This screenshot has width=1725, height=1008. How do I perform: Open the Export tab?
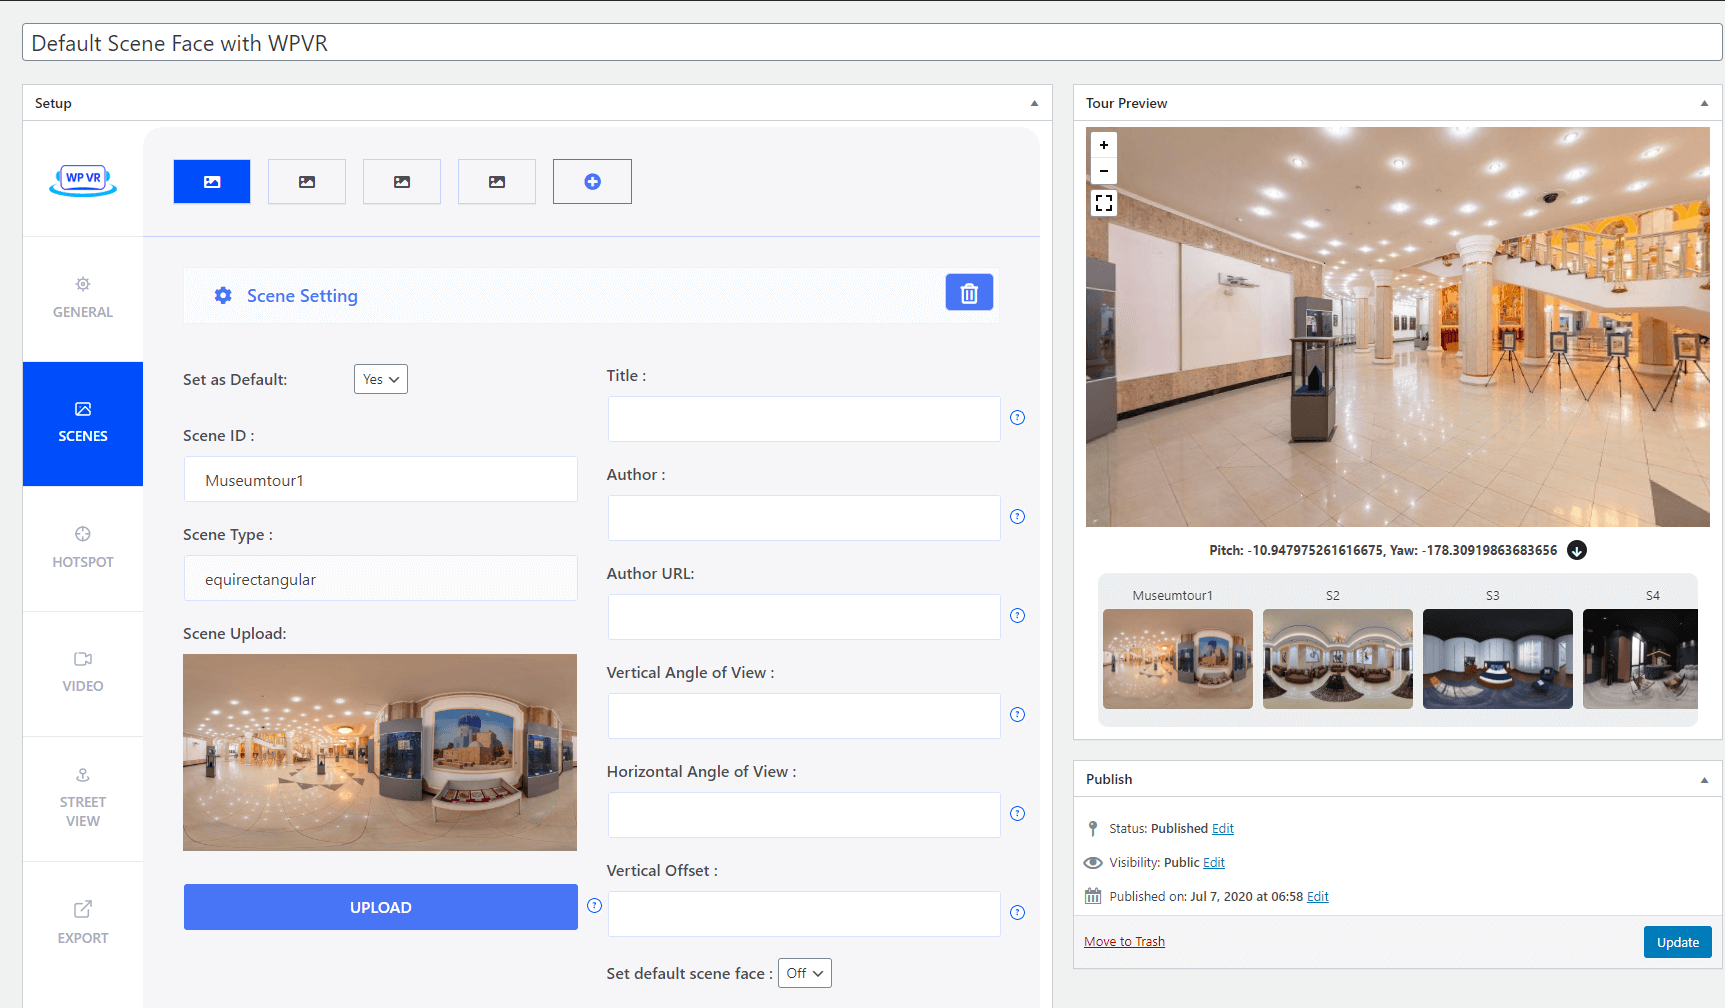[83, 923]
